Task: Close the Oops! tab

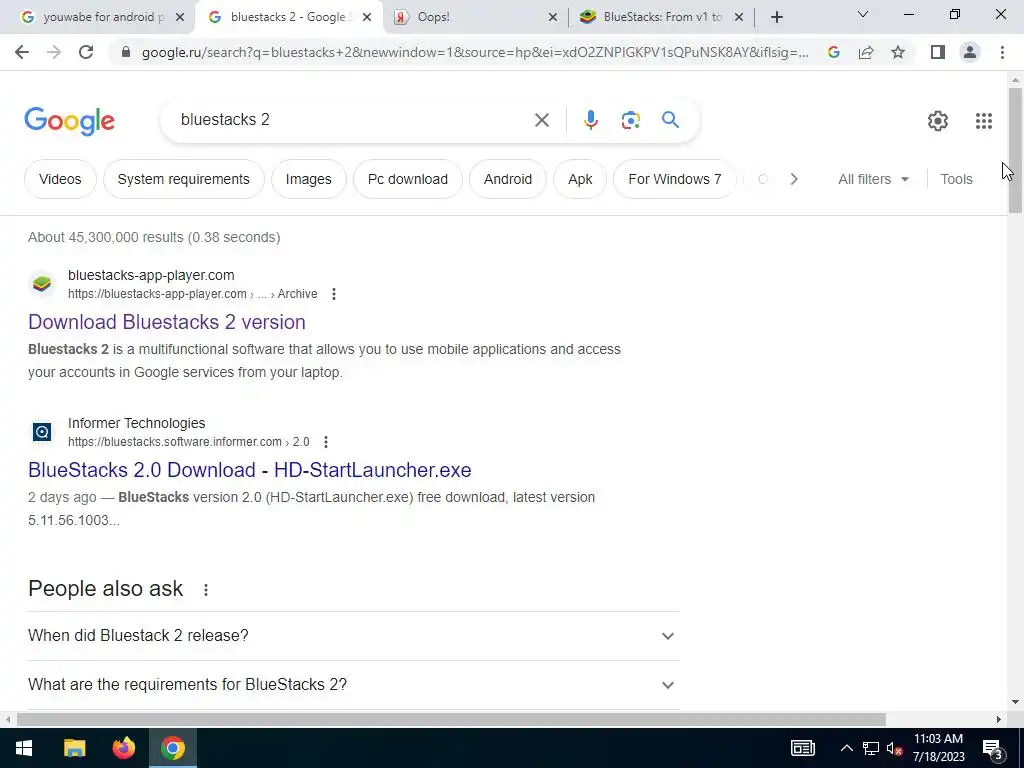Action: pyautogui.click(x=552, y=17)
